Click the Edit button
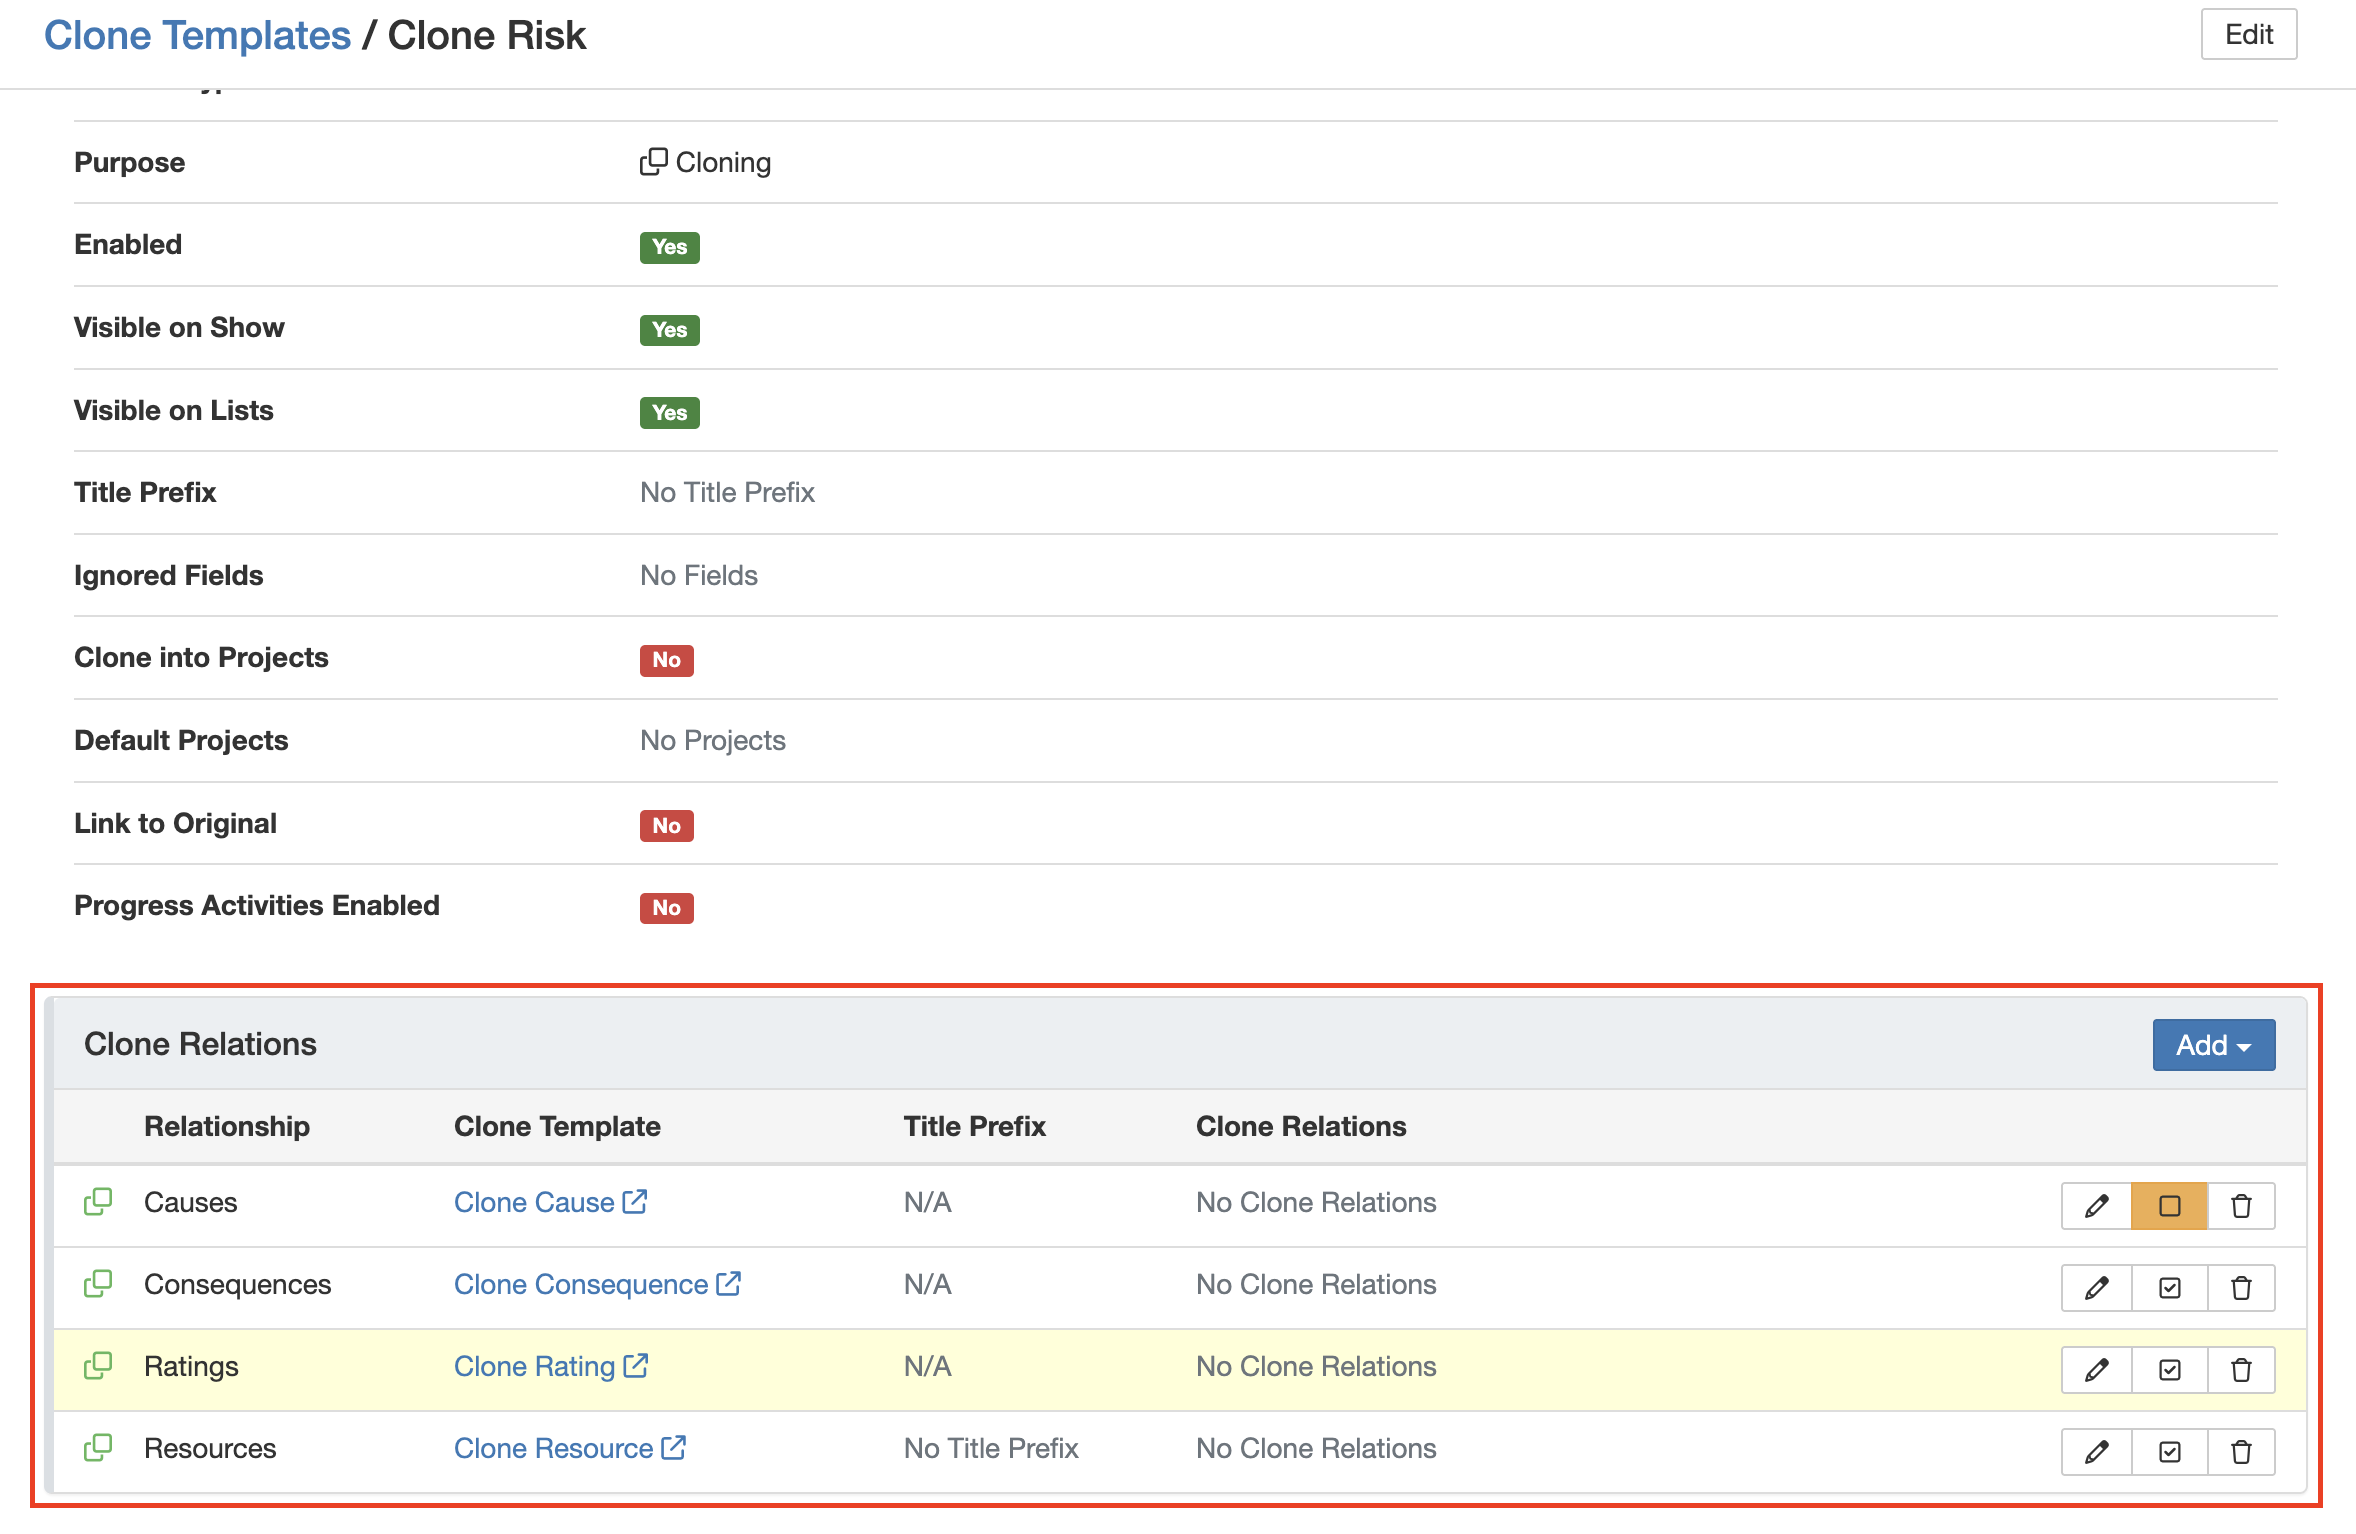Viewport: 2356px width, 1534px height. [2248, 35]
